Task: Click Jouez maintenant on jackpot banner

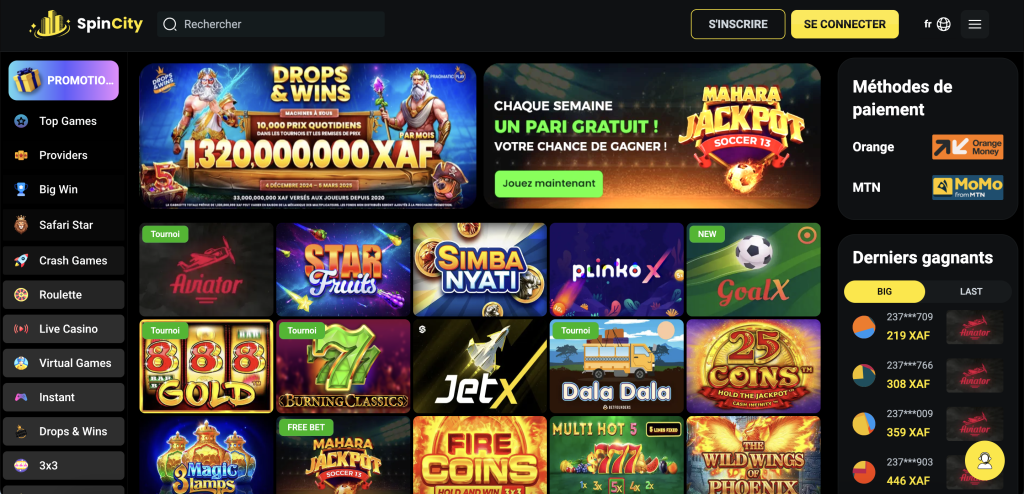Action: click(x=549, y=184)
